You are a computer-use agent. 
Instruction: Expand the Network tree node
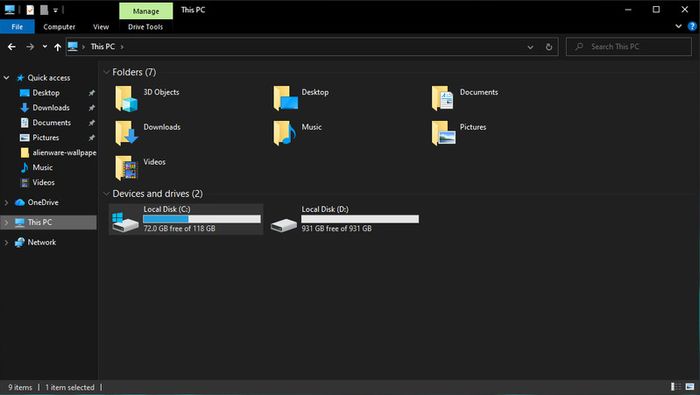tap(6, 242)
